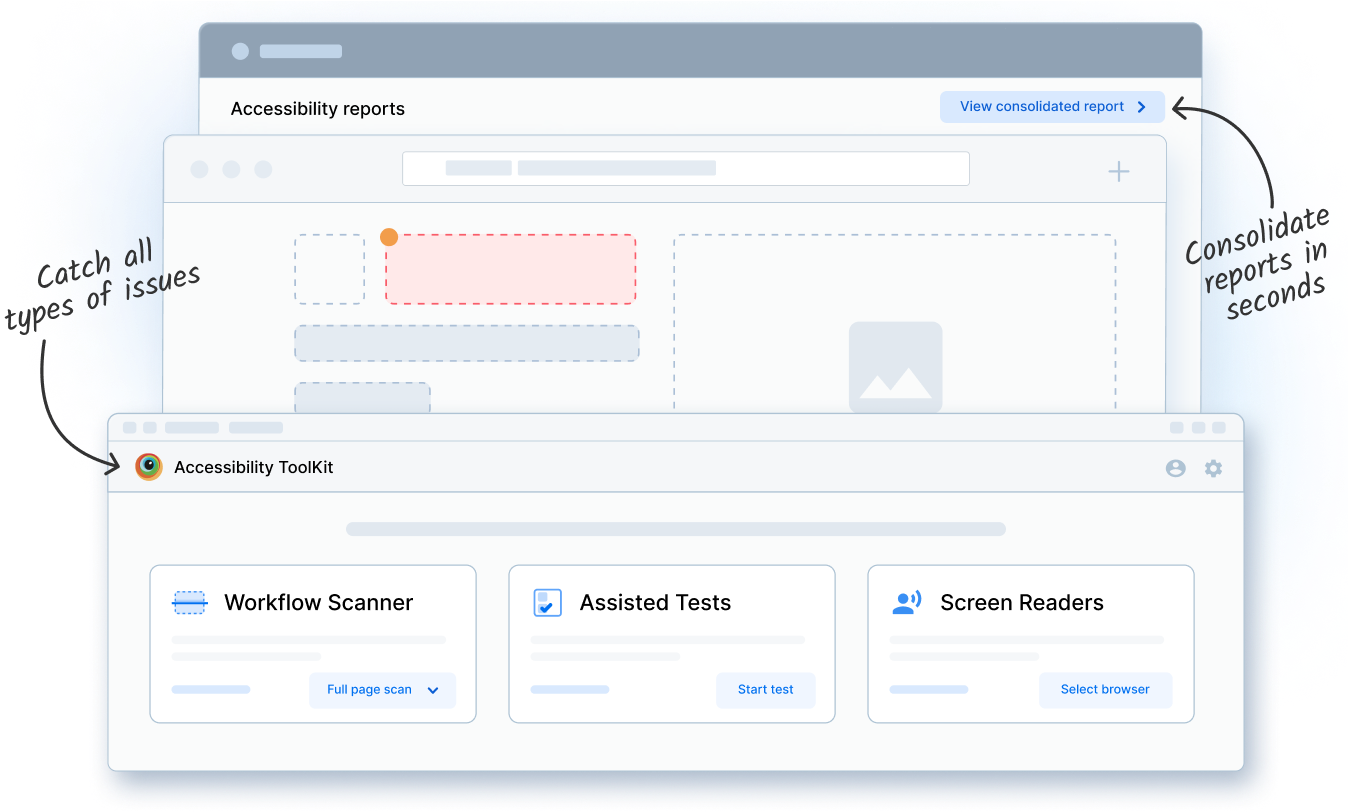Click the image placeholder icon
Viewport: 1348px width, 812px height.
pos(895,366)
